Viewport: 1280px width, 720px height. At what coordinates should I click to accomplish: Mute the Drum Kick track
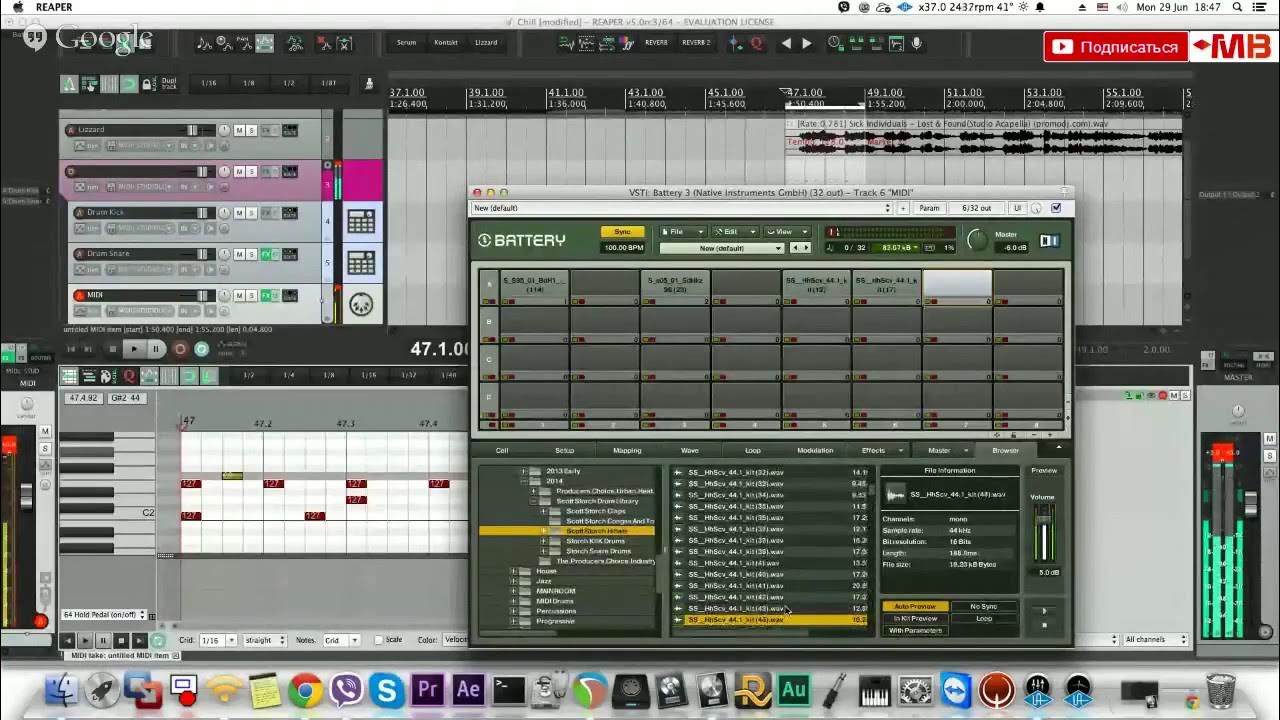[x=239, y=213]
